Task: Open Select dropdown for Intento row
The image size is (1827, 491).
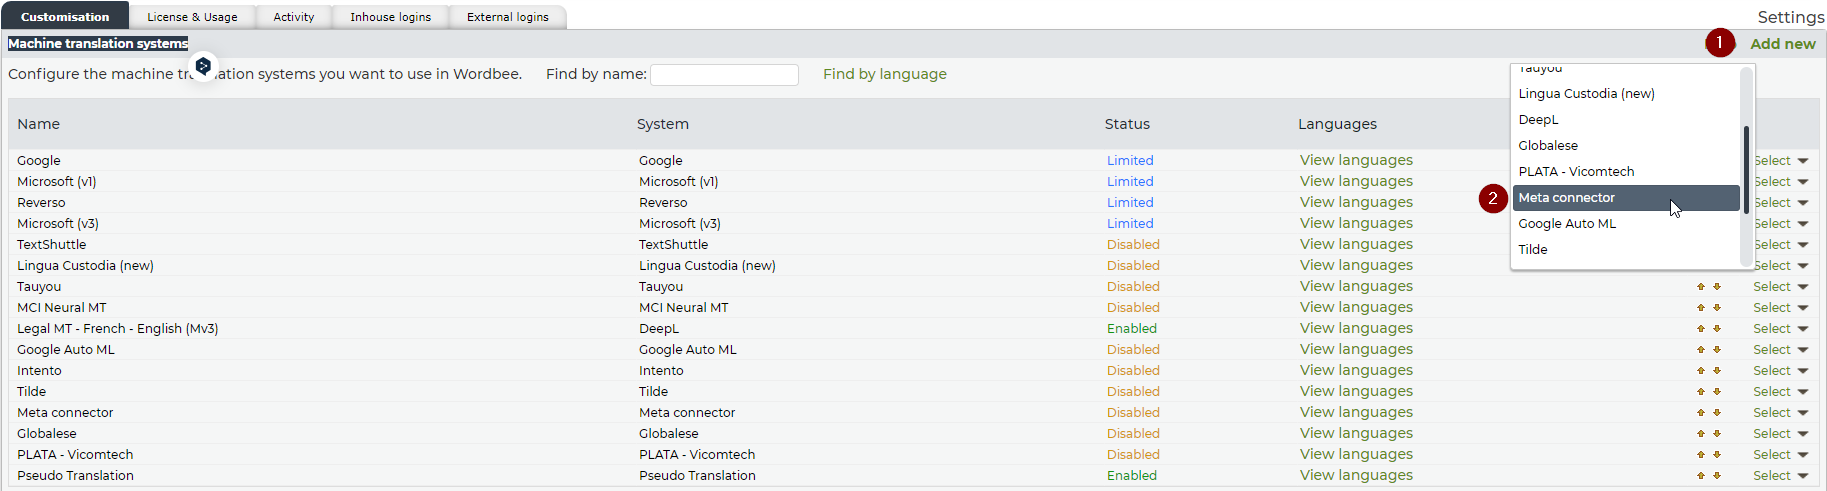Action: pos(1780,371)
